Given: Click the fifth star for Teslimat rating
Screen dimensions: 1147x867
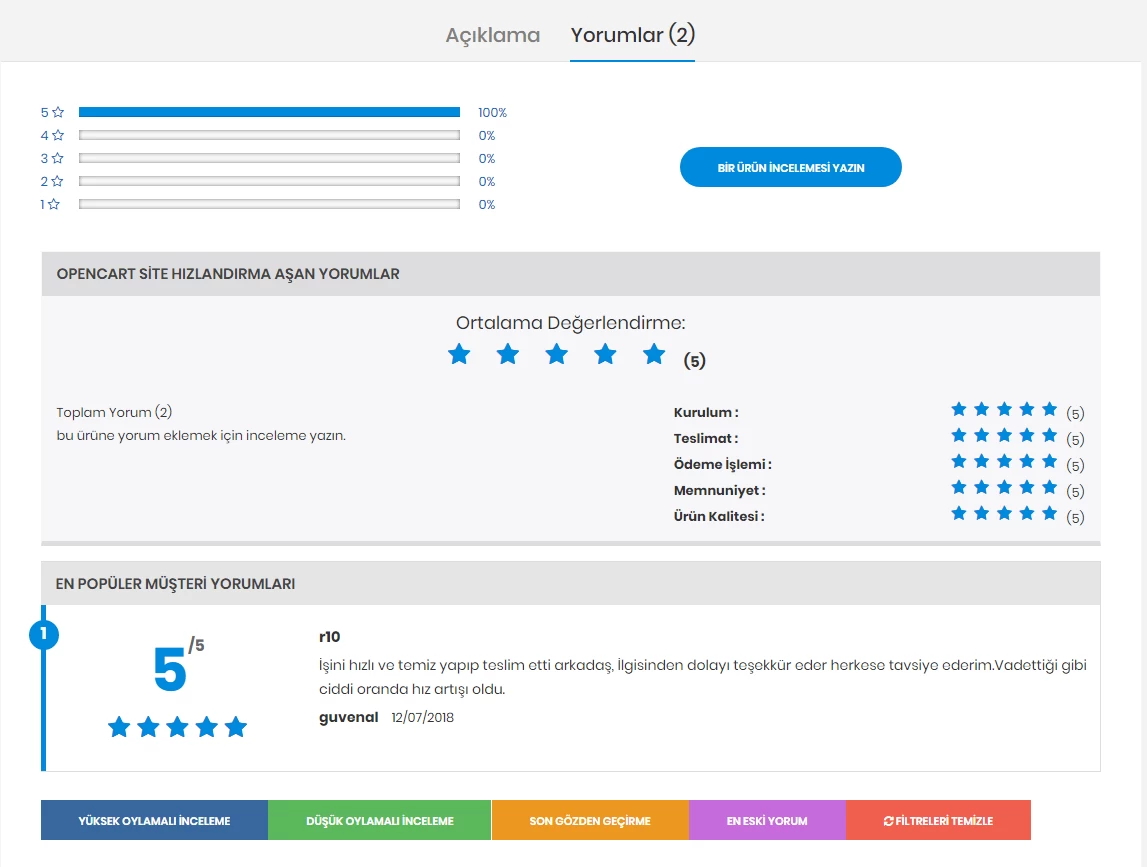Looking at the screenshot, I should 1048,434.
